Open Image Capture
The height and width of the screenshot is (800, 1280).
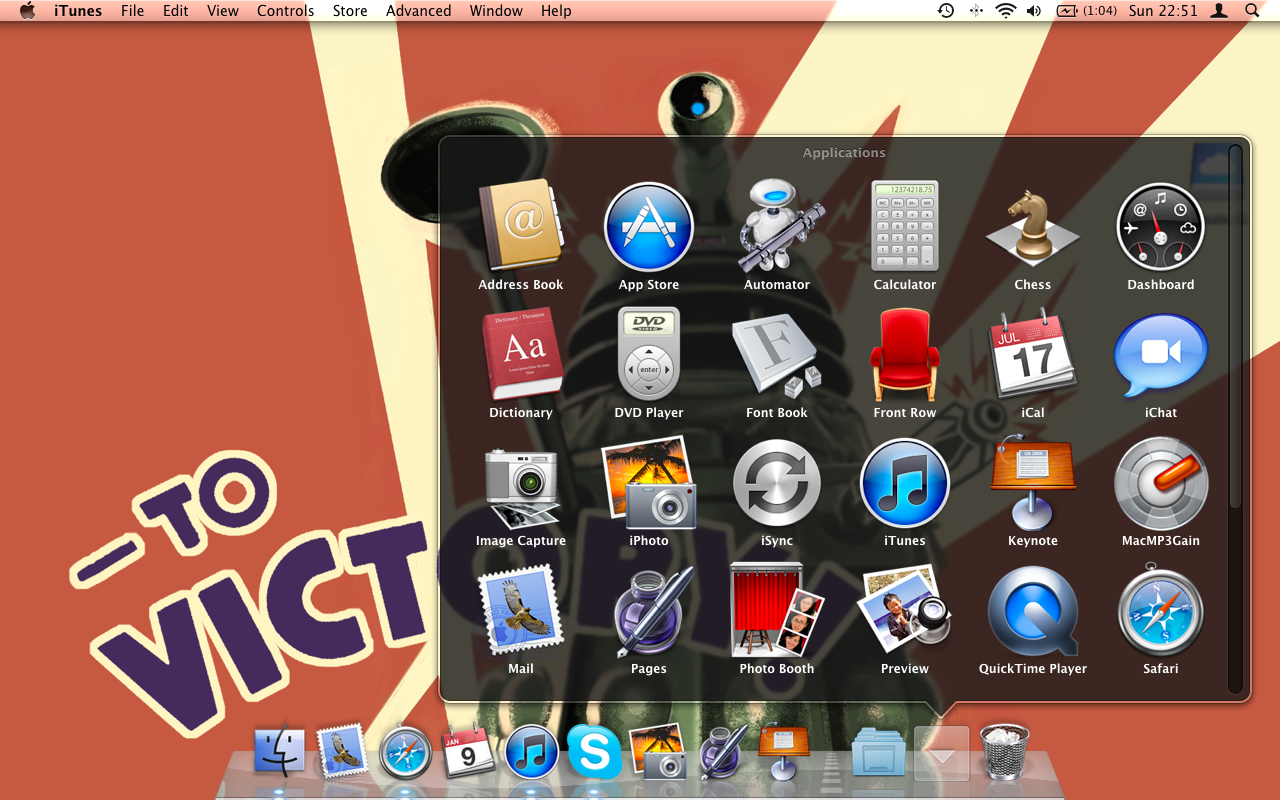521,486
